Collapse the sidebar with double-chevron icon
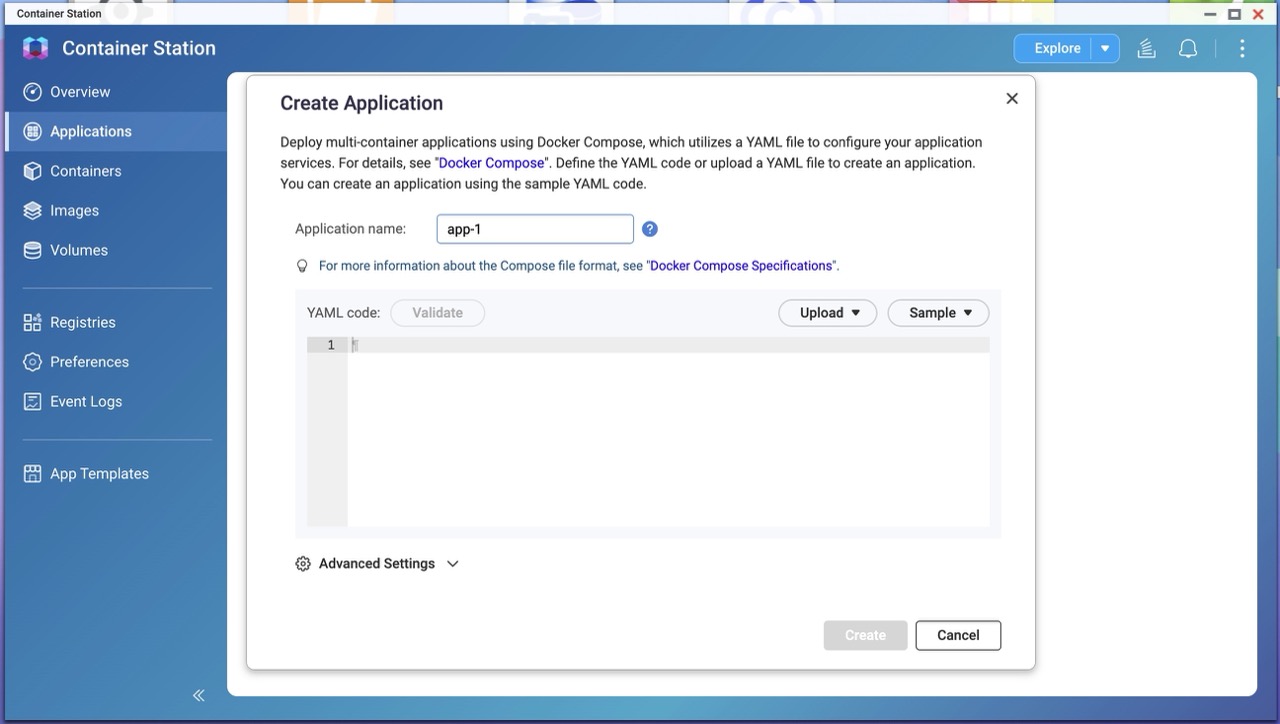Viewport: 1280px width, 724px height. click(198, 695)
